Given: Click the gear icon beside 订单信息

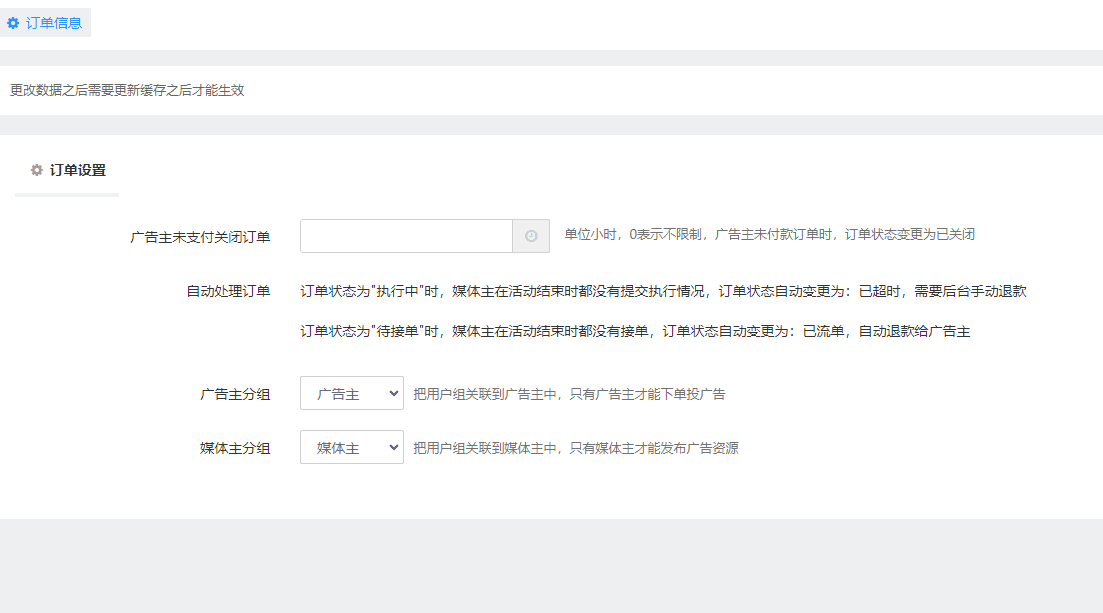Looking at the screenshot, I should pos(13,23).
